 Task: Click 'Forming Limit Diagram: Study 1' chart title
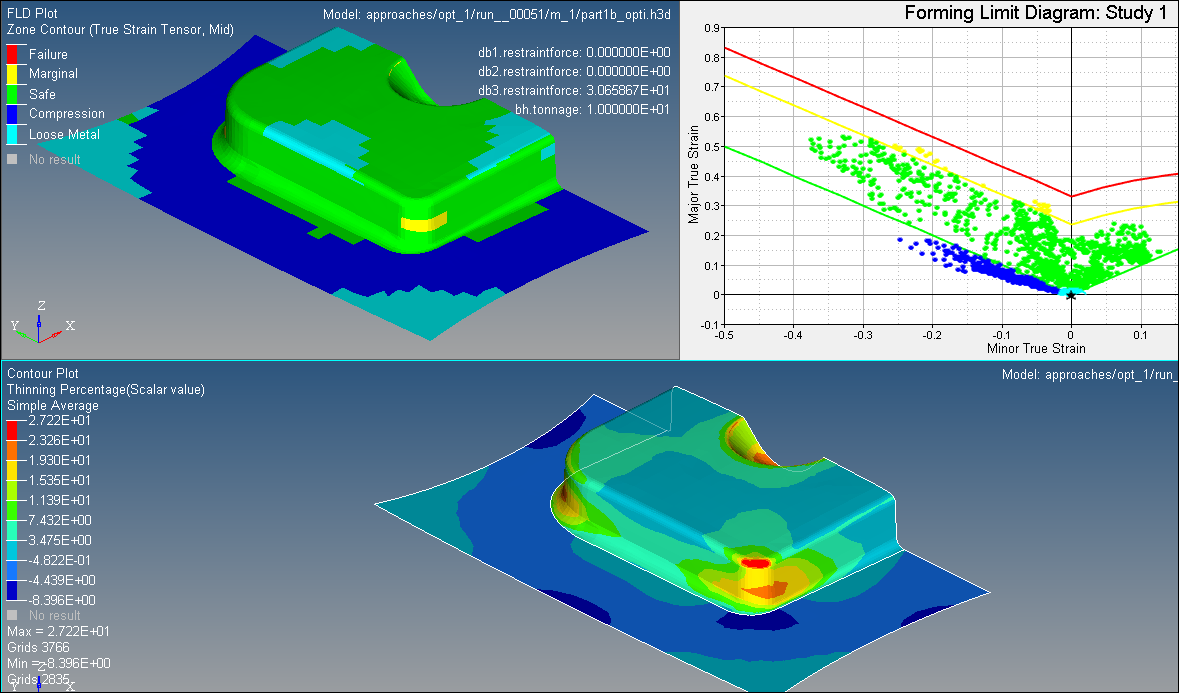1035,13
